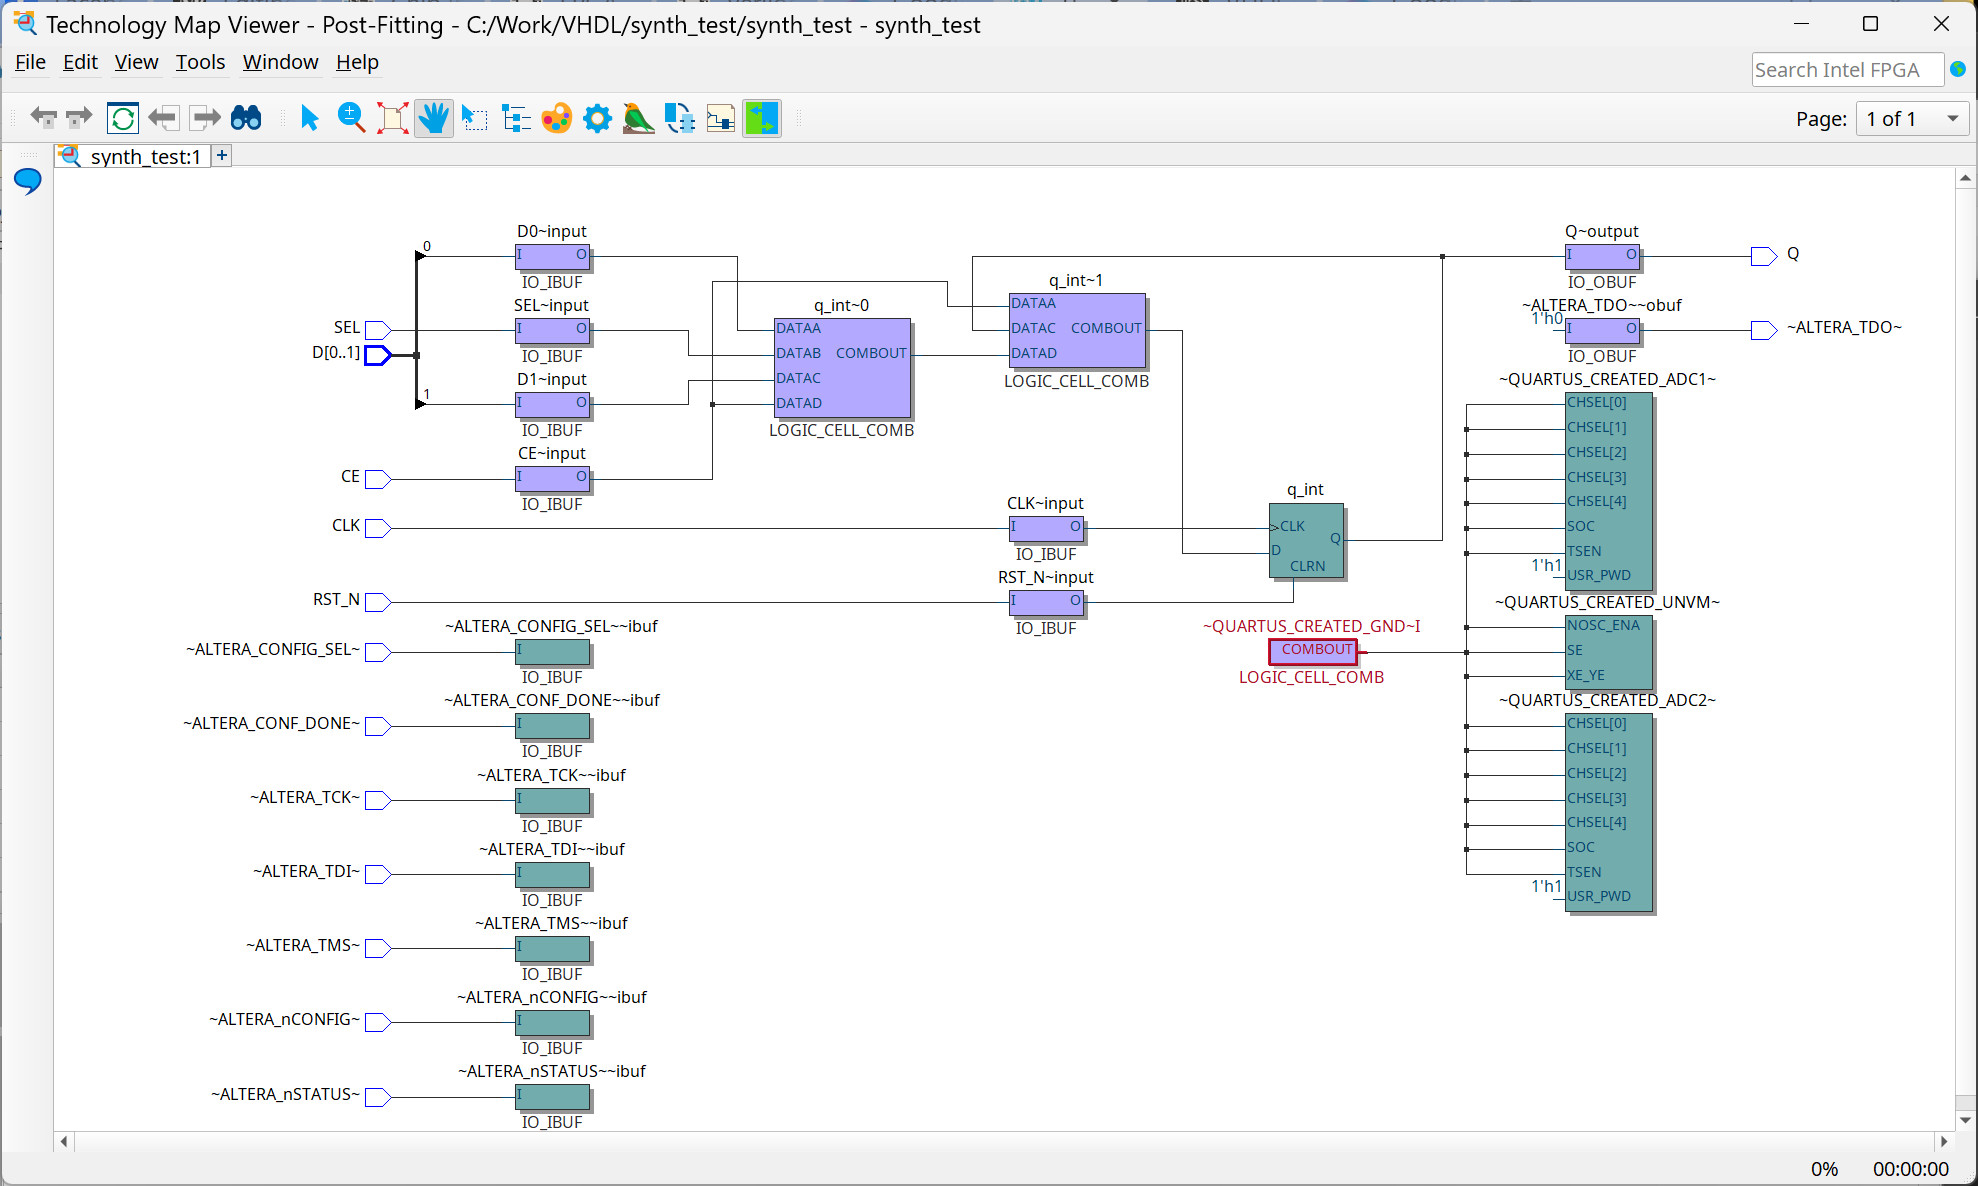Image resolution: width=1978 pixels, height=1186 pixels.
Task: Click the color palette icon
Action: (556, 118)
